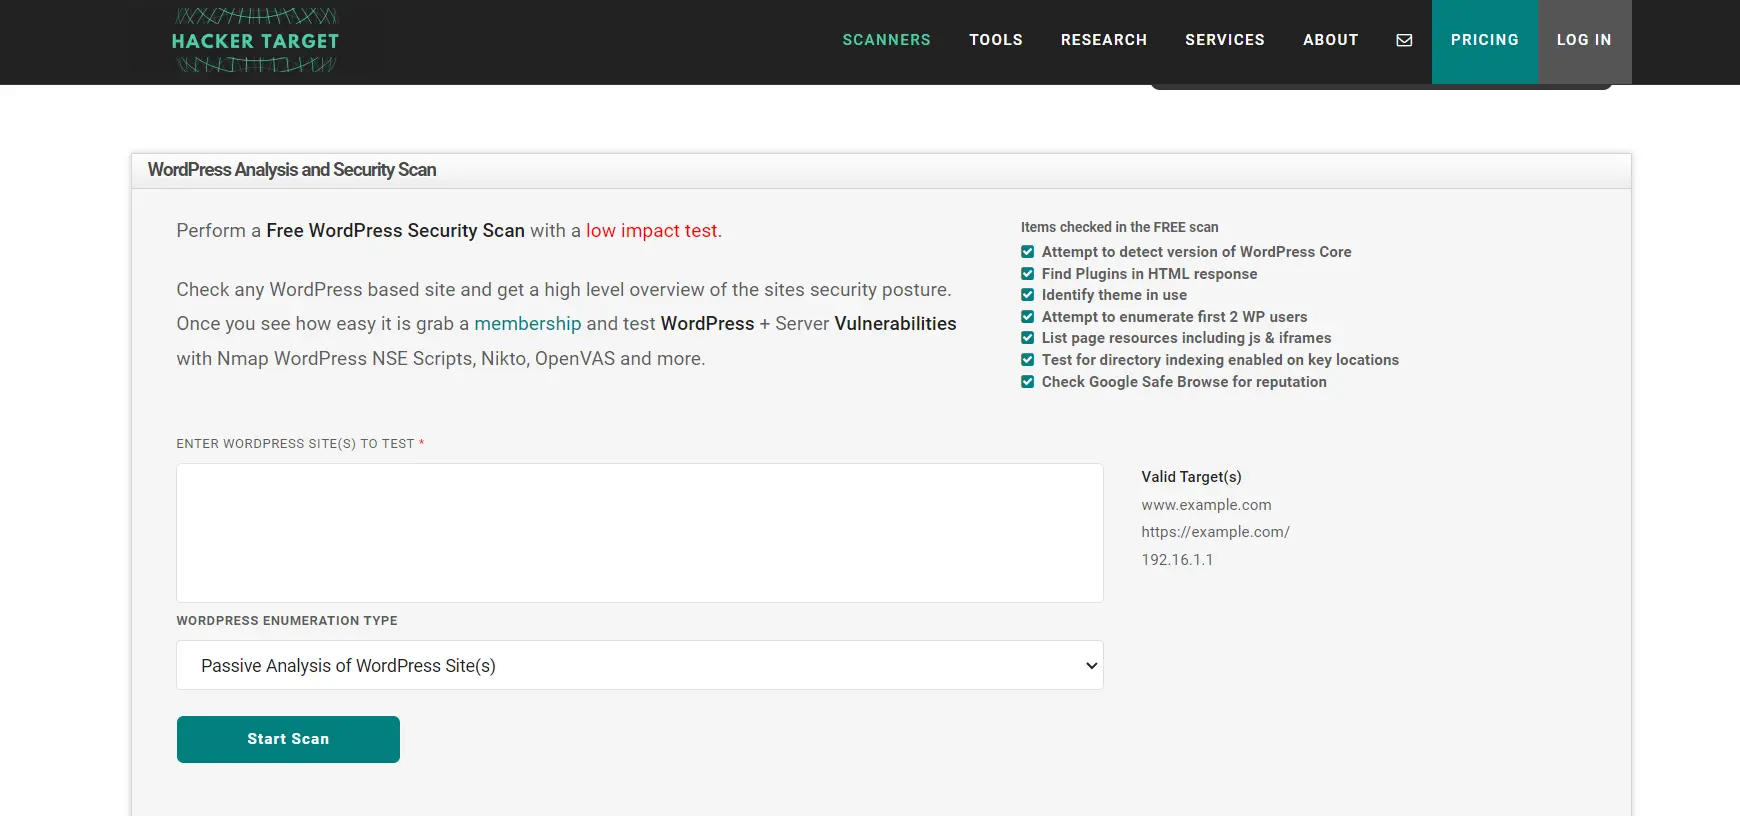The width and height of the screenshot is (1740, 816).
Task: Click the Hacker Target logo
Action: point(256,40)
